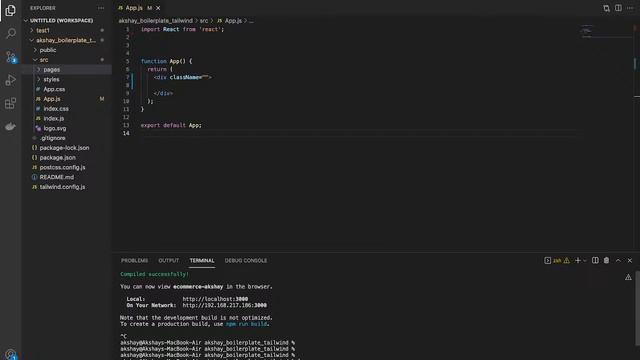640x360 pixels.
Task: Open the Docker view in activity bar
Action: click(11, 127)
